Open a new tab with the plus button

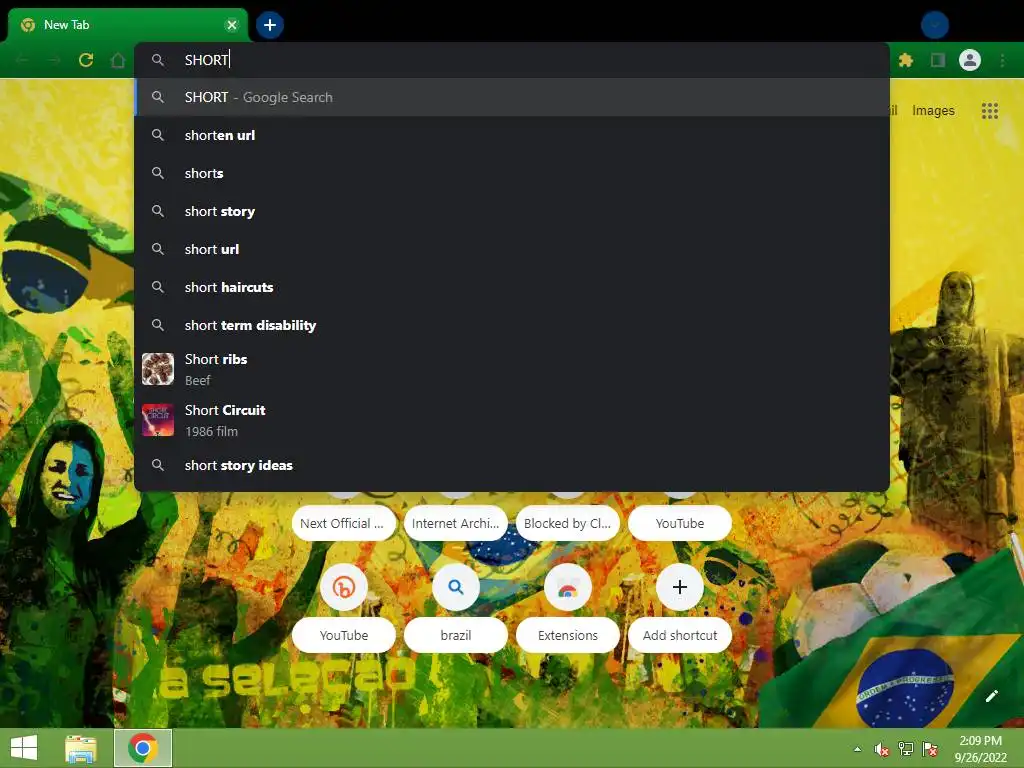tap(270, 25)
